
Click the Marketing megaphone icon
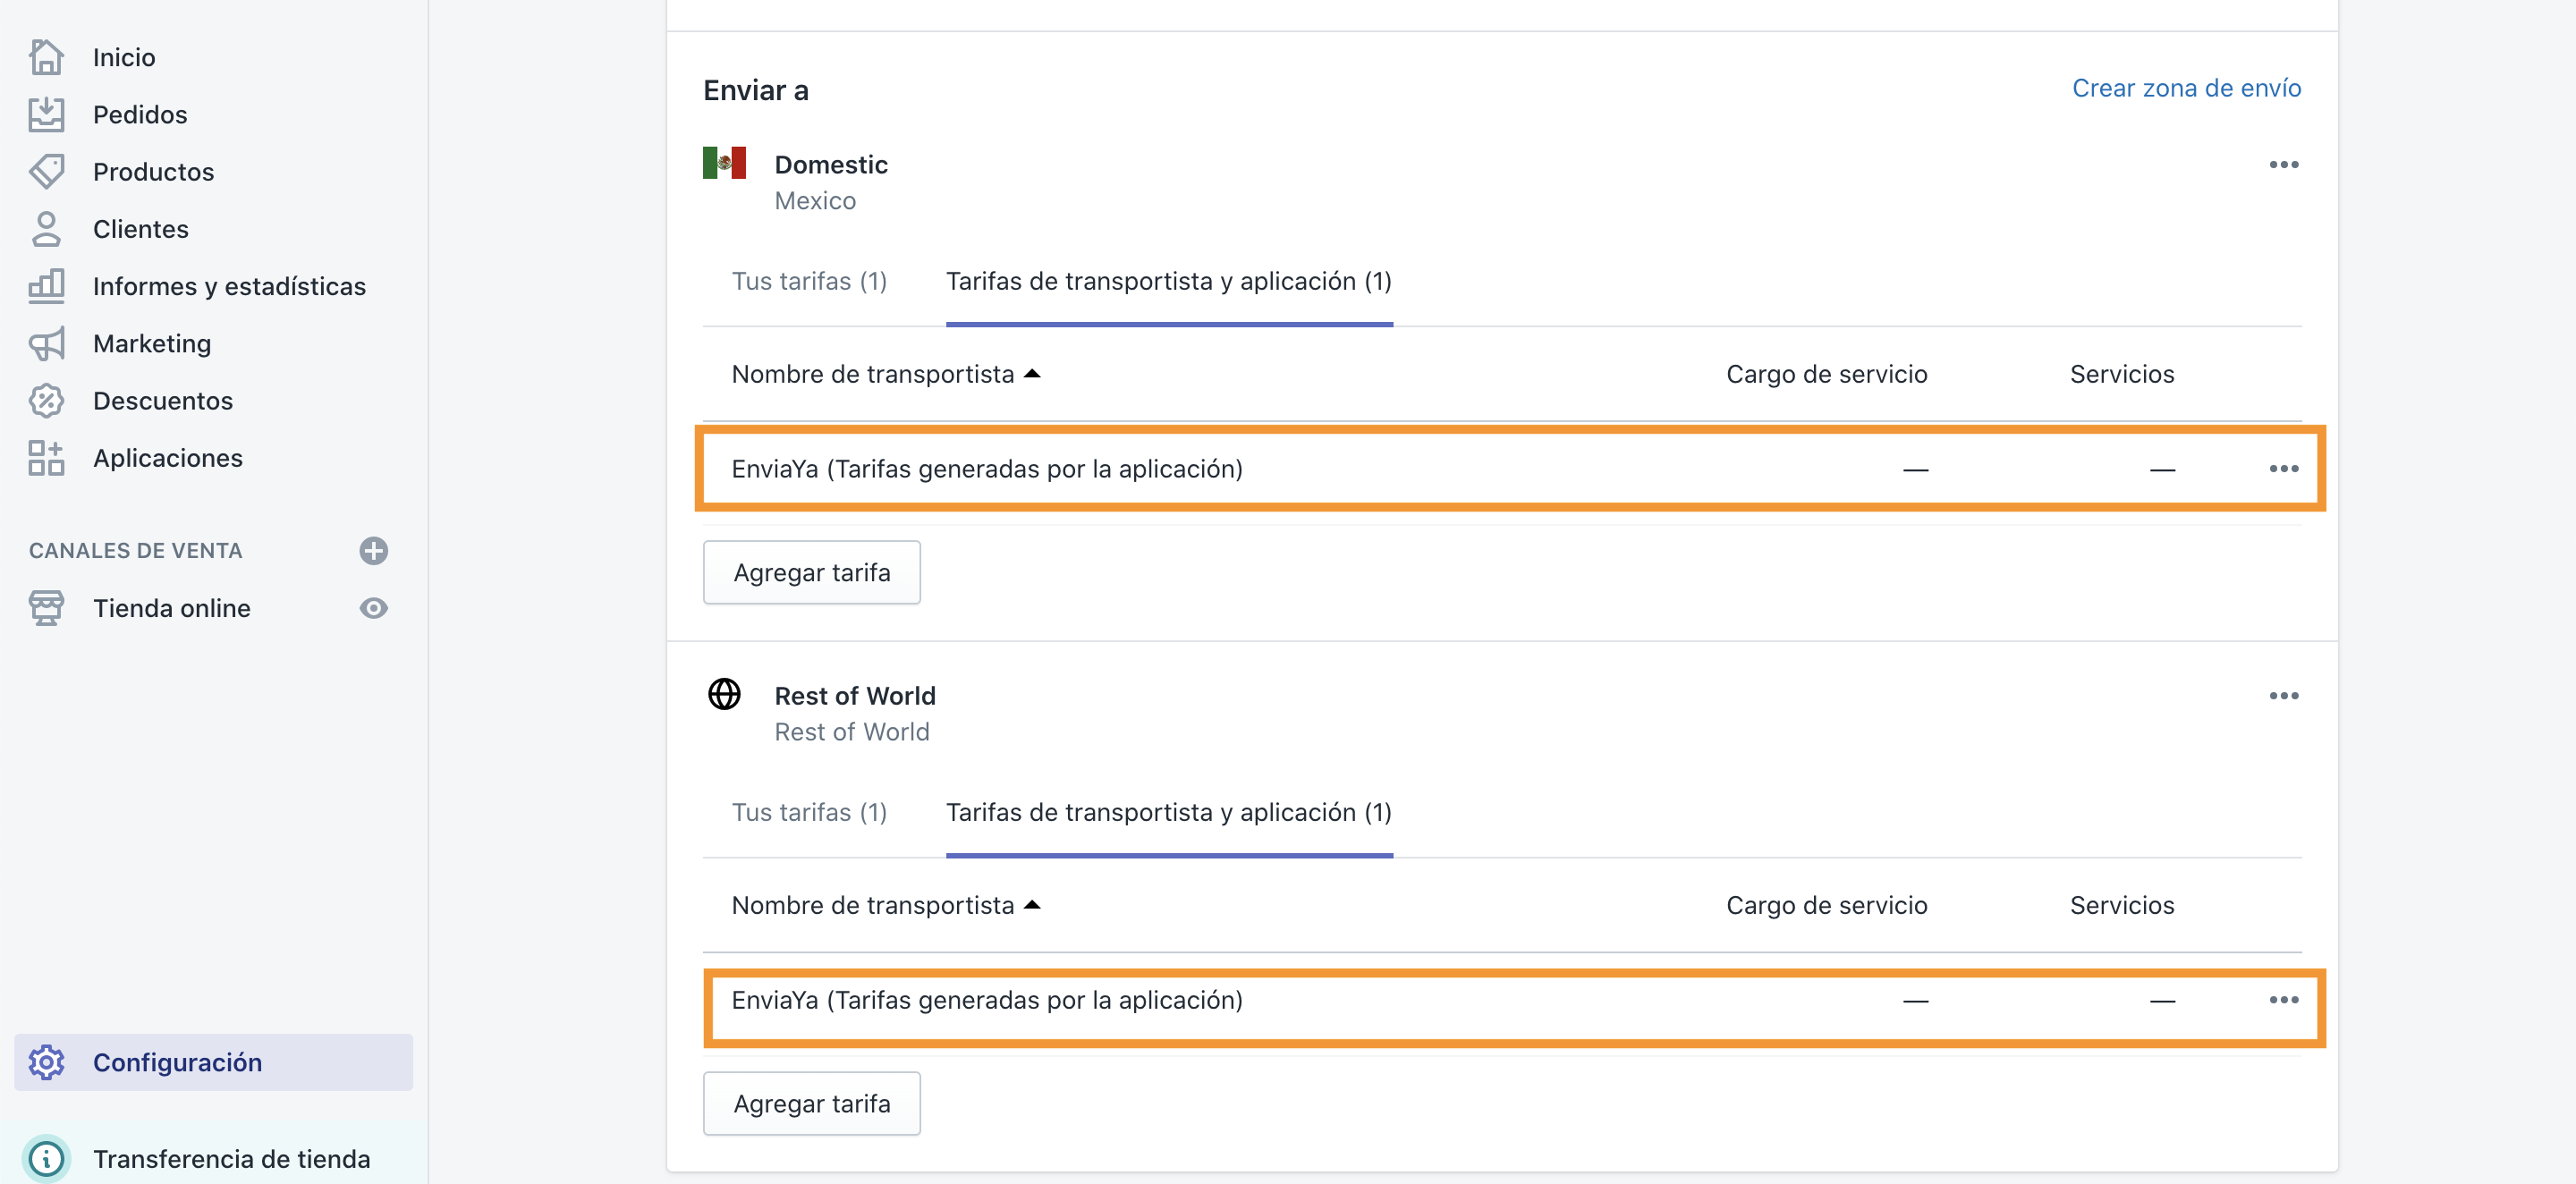tap(46, 343)
